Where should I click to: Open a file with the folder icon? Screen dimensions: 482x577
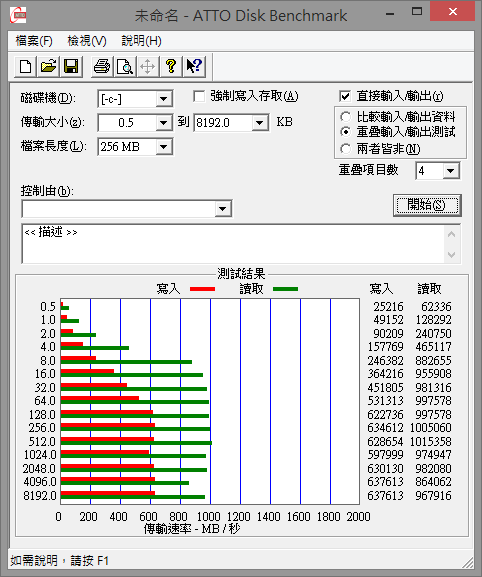[x=48, y=67]
